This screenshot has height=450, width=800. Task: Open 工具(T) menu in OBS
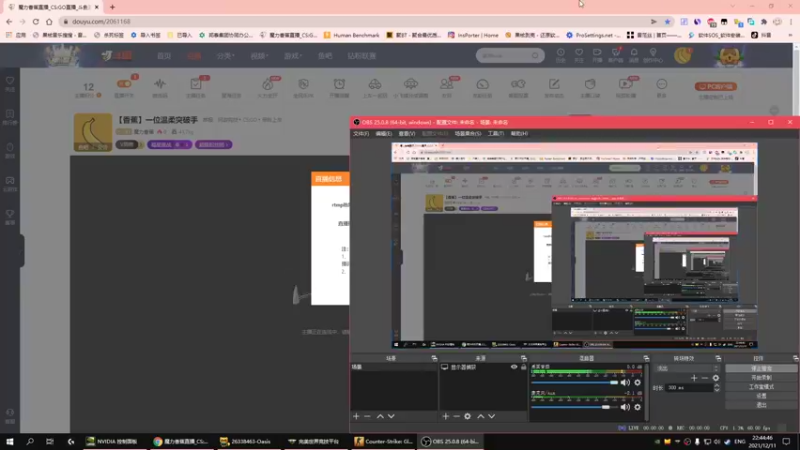(x=495, y=134)
